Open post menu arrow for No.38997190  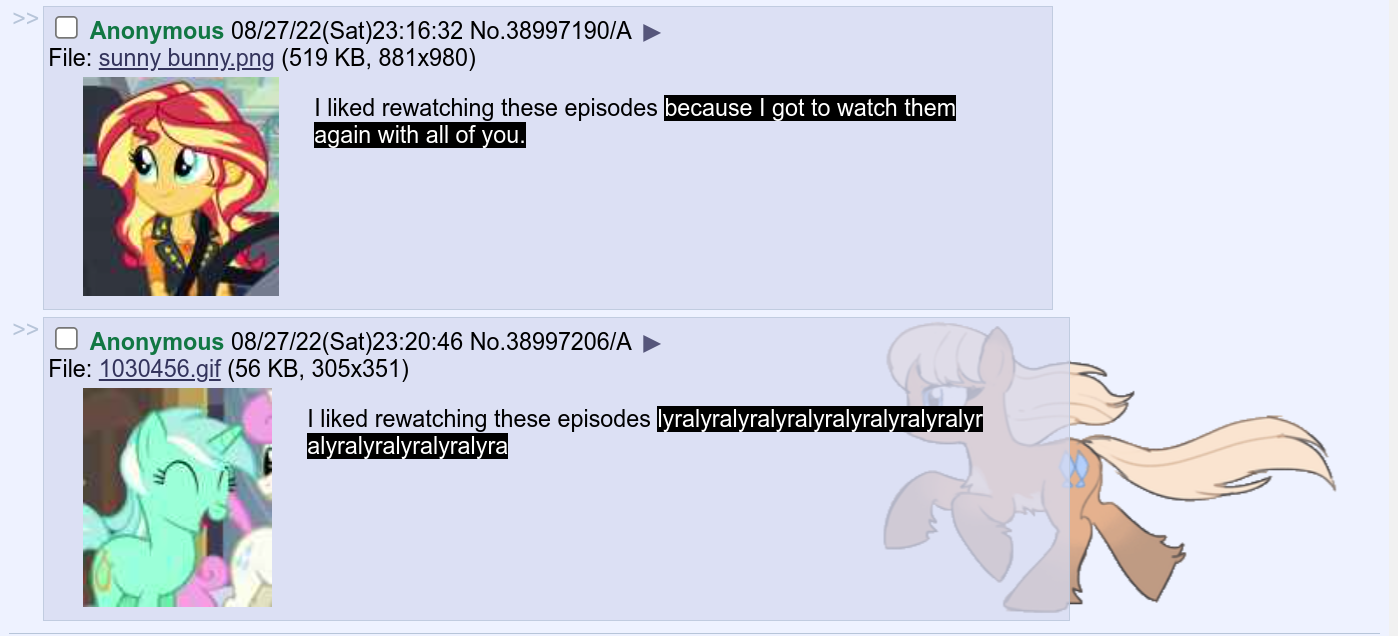coord(652,33)
